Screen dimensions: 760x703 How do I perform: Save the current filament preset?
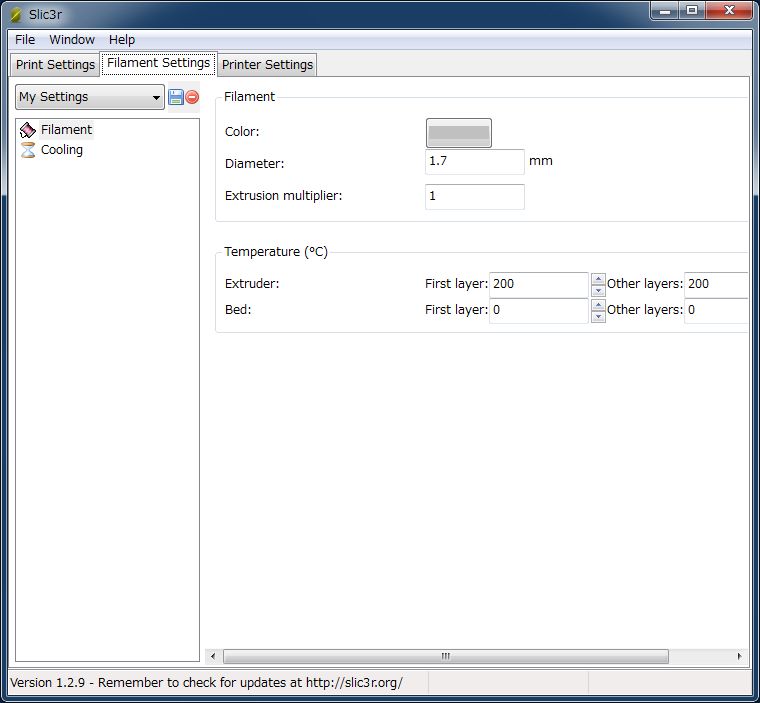pos(175,97)
